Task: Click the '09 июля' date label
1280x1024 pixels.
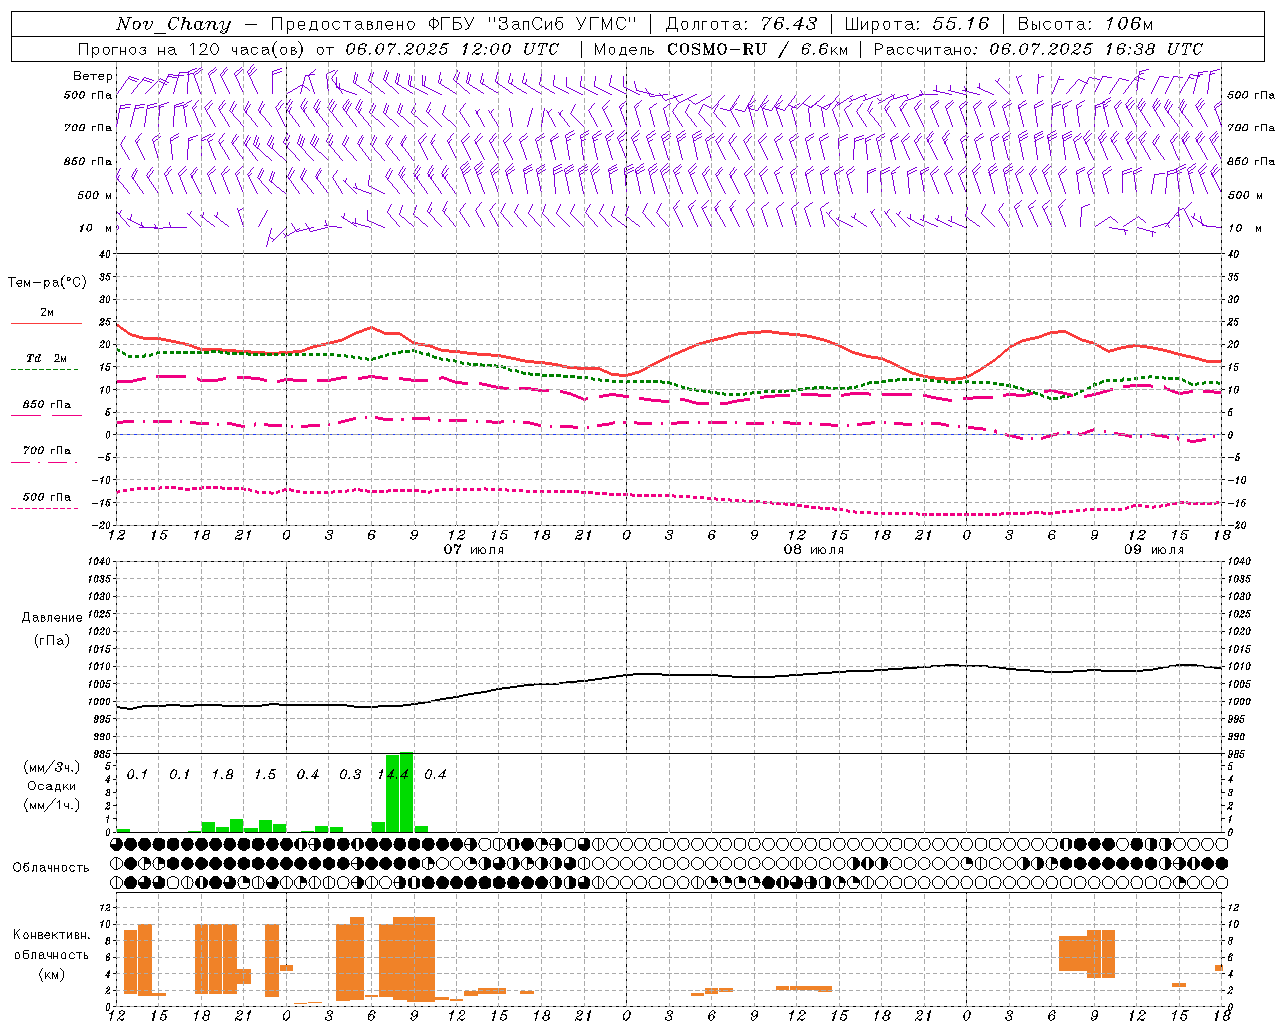Action: click(1153, 550)
